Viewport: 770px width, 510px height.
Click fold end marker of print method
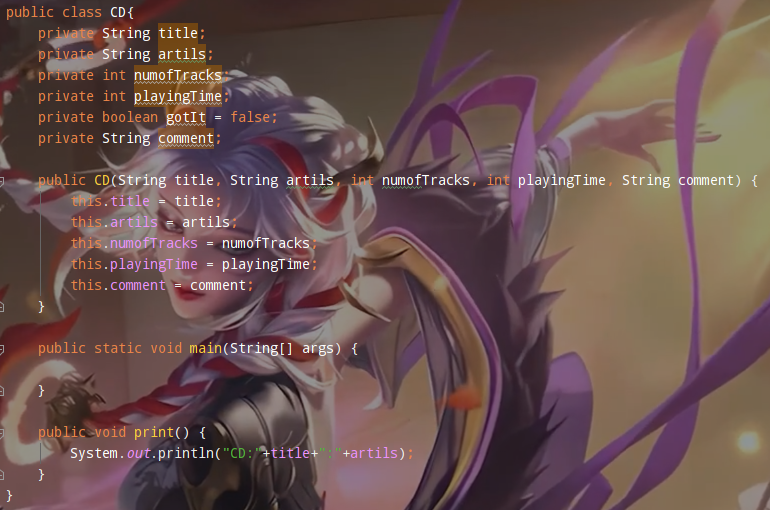click(1, 475)
